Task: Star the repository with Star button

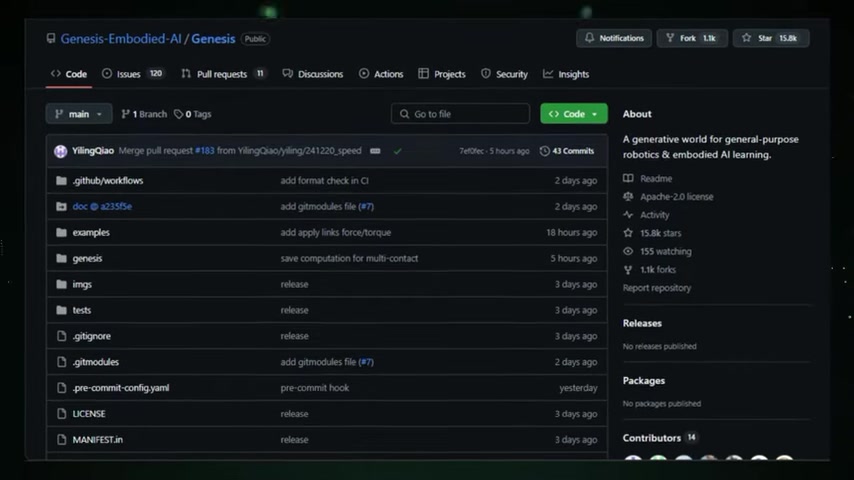Action: coord(771,38)
